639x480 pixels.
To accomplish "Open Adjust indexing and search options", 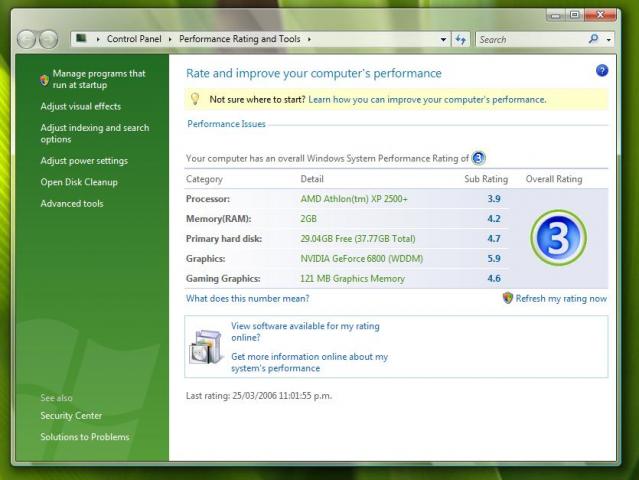I will click(95, 133).
